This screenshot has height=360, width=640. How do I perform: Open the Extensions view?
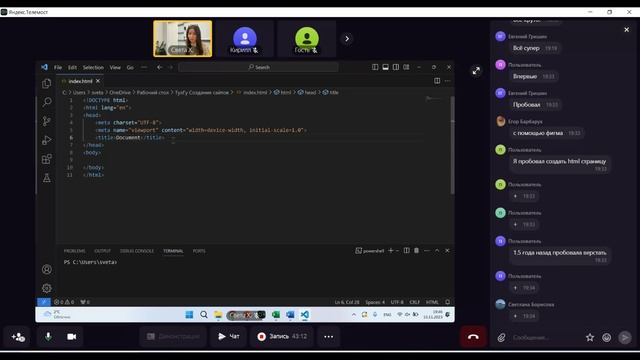coord(47,159)
